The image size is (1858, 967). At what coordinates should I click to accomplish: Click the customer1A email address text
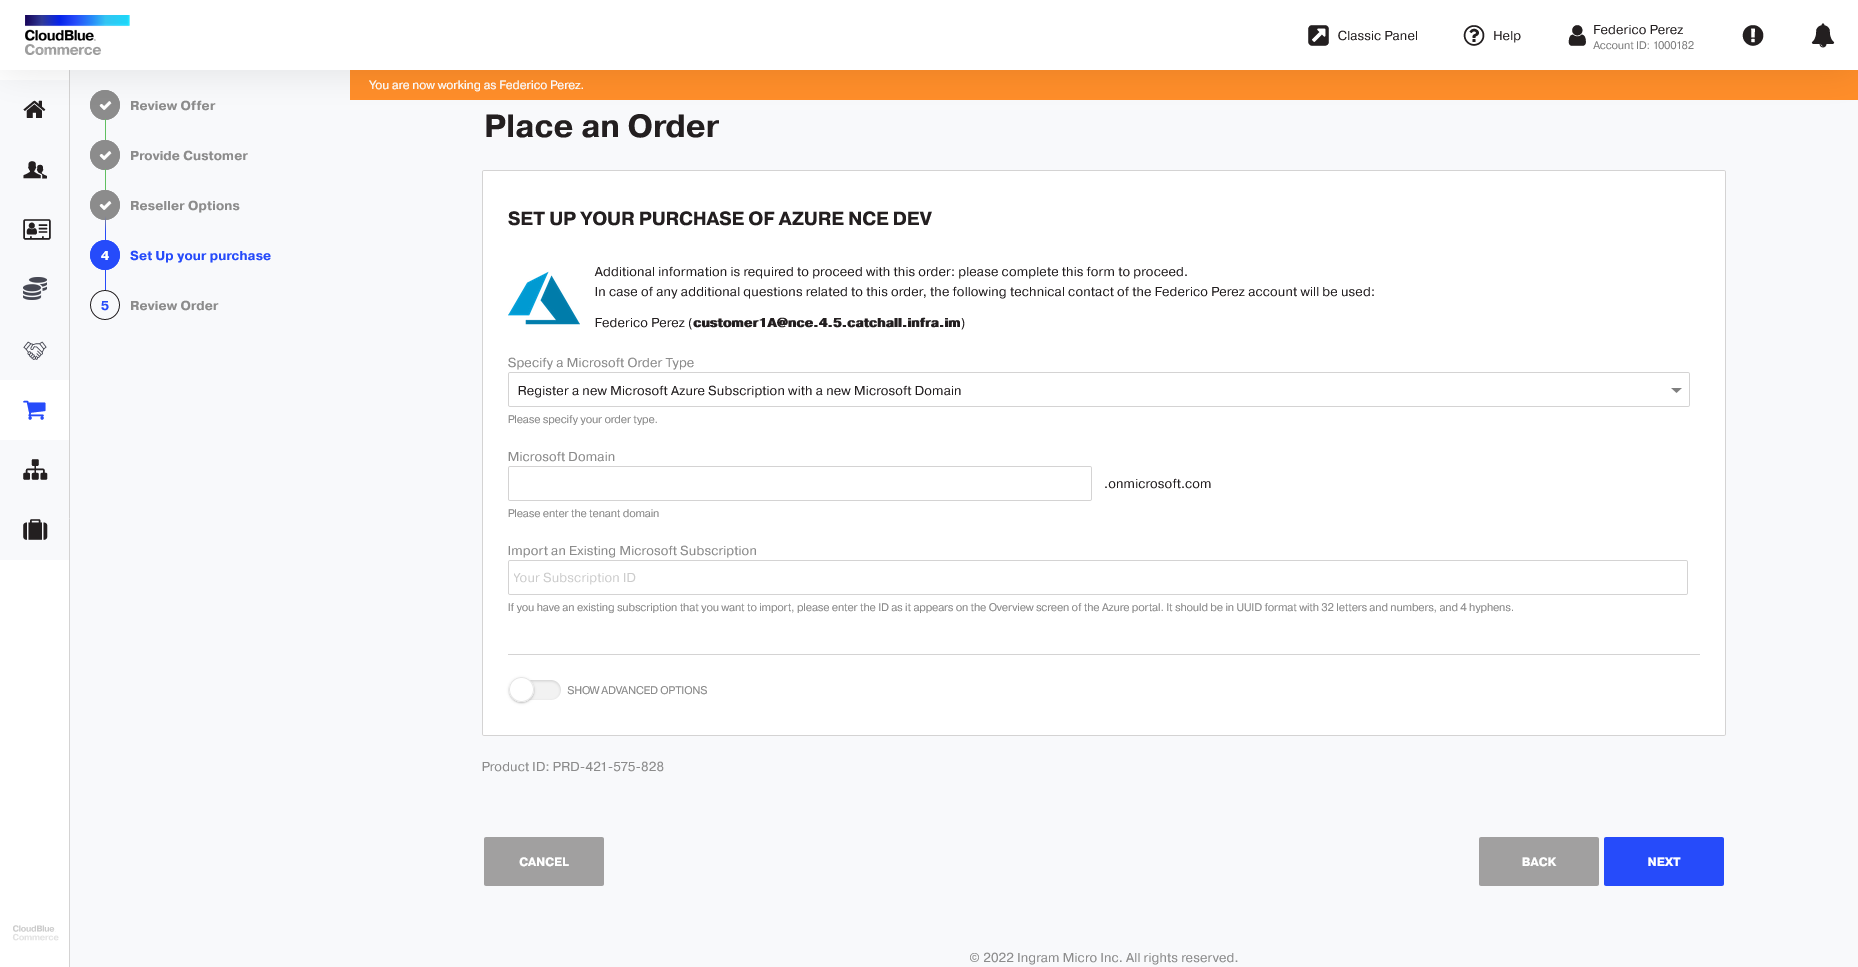pos(827,322)
